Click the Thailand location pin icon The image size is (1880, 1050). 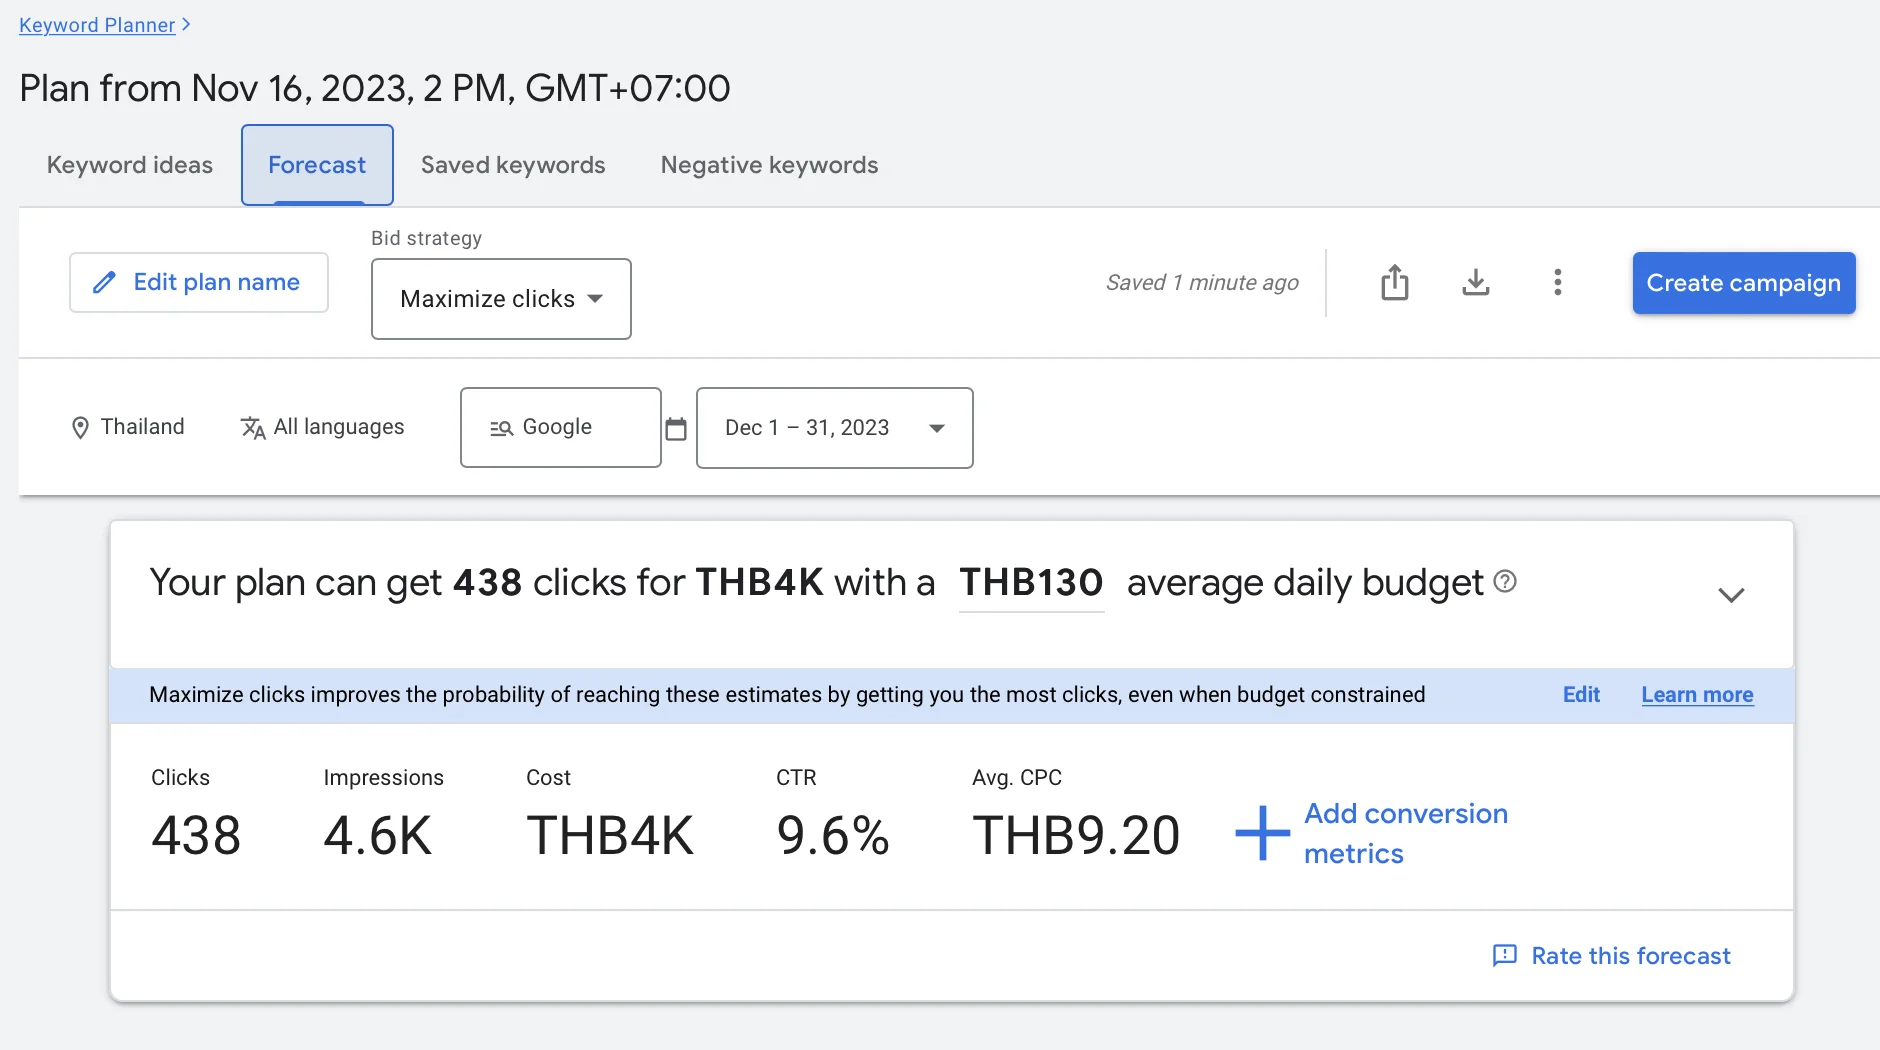pos(80,428)
